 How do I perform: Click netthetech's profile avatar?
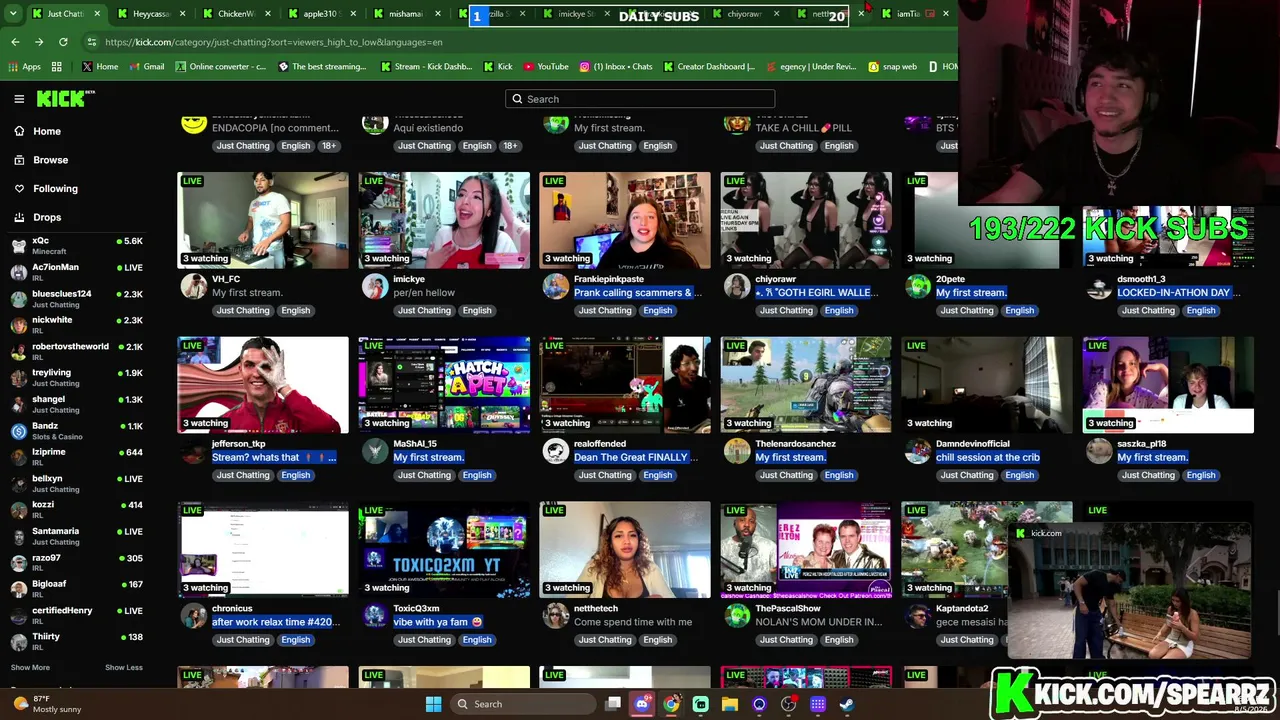556,615
